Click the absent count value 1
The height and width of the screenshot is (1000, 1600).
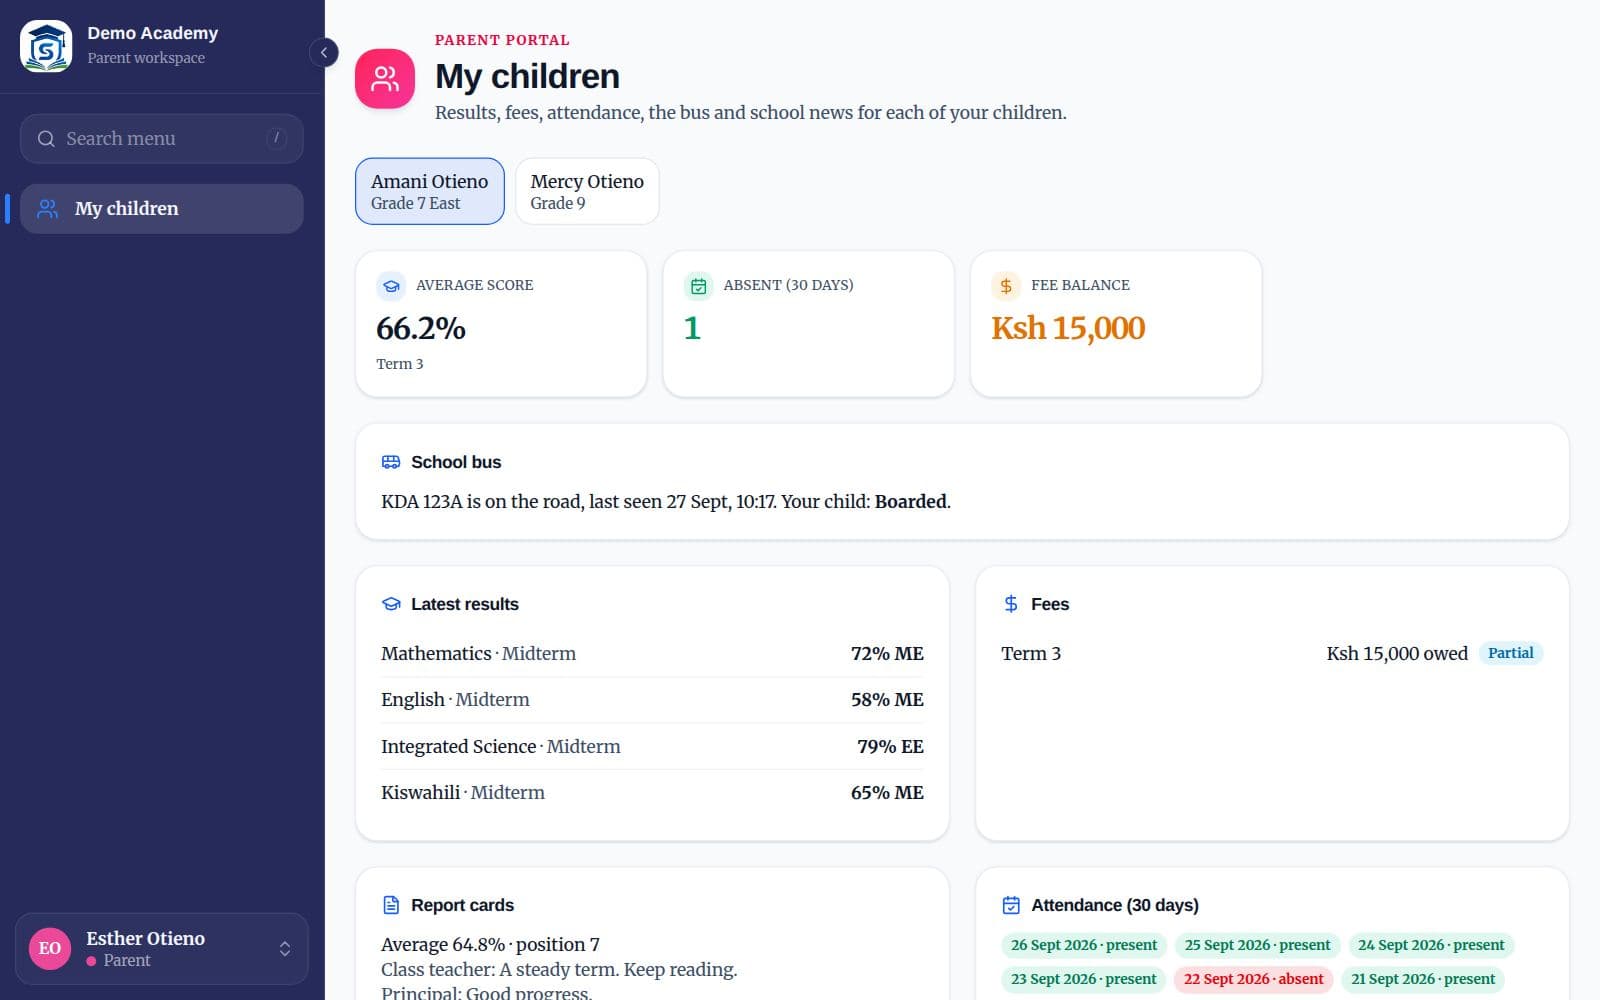pos(692,328)
